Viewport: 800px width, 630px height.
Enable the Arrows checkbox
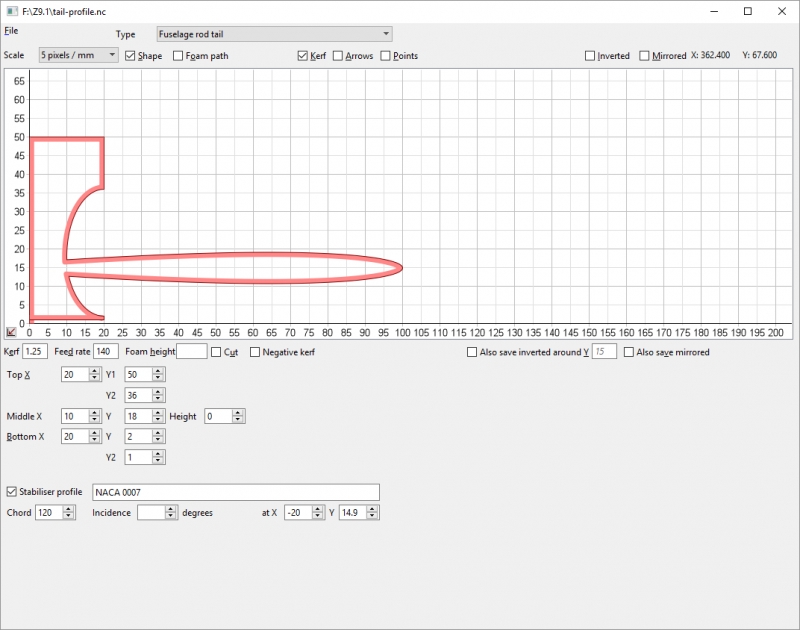coord(338,56)
